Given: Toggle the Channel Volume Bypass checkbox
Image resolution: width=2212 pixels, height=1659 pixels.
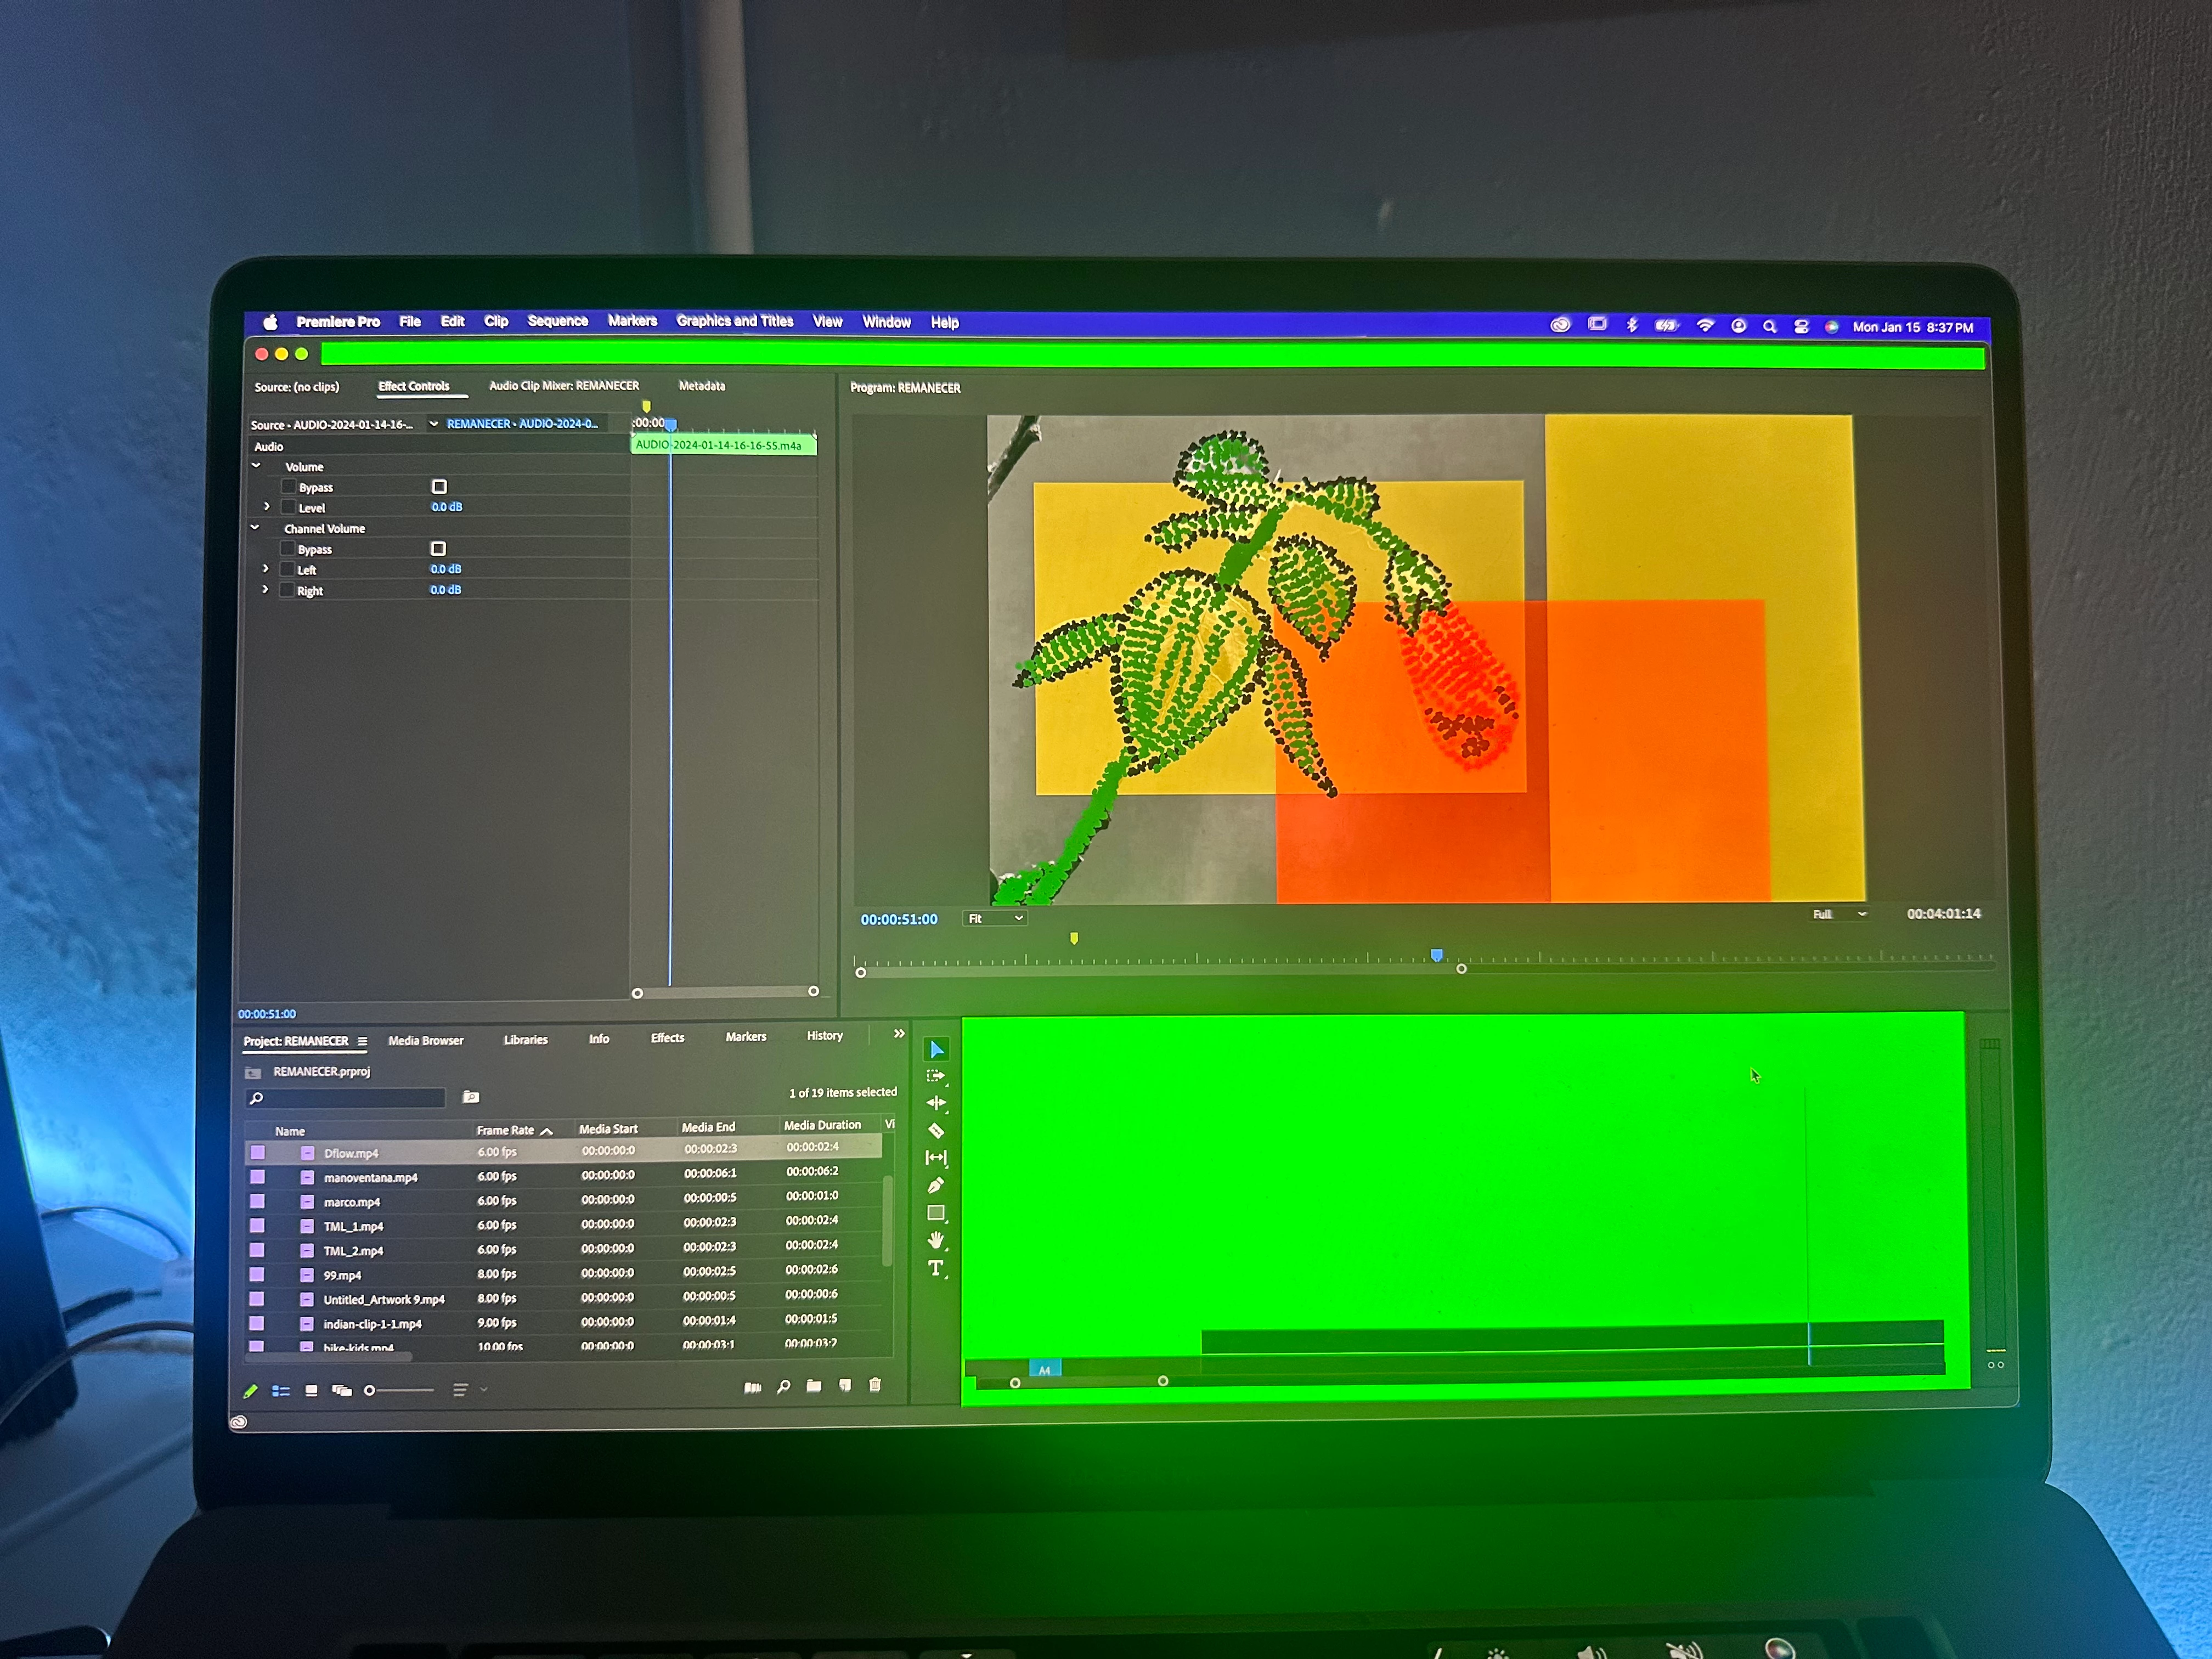Looking at the screenshot, I should [438, 549].
